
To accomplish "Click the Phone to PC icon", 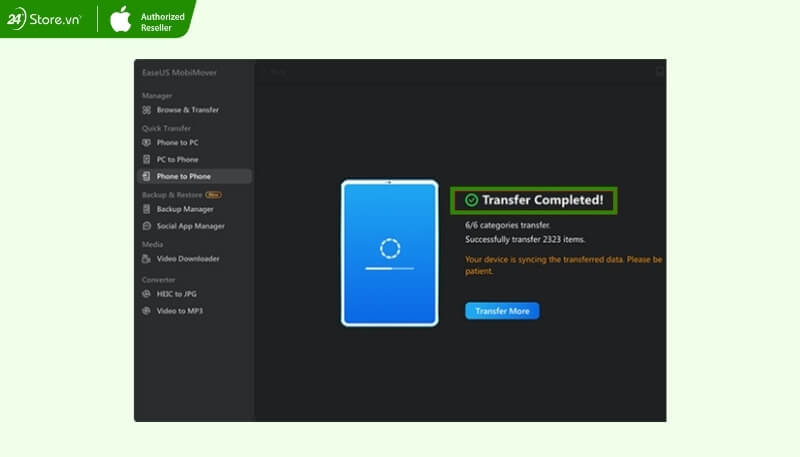I will tap(147, 142).
